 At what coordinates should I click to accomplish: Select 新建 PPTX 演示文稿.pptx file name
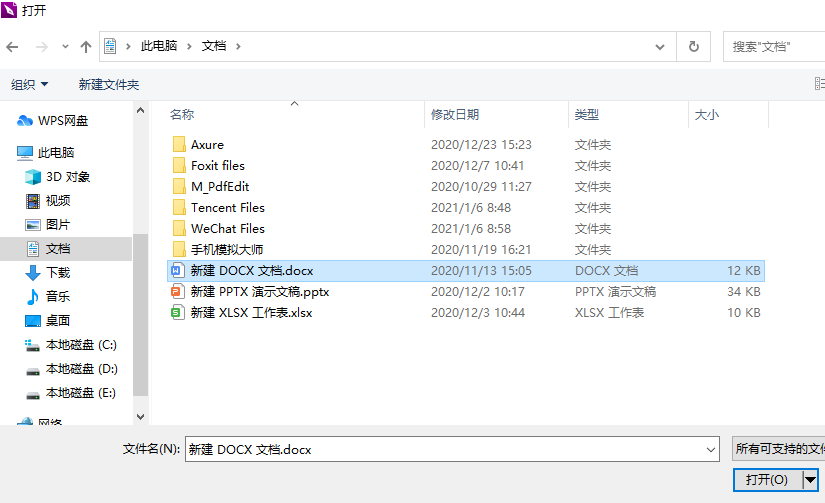(260, 291)
